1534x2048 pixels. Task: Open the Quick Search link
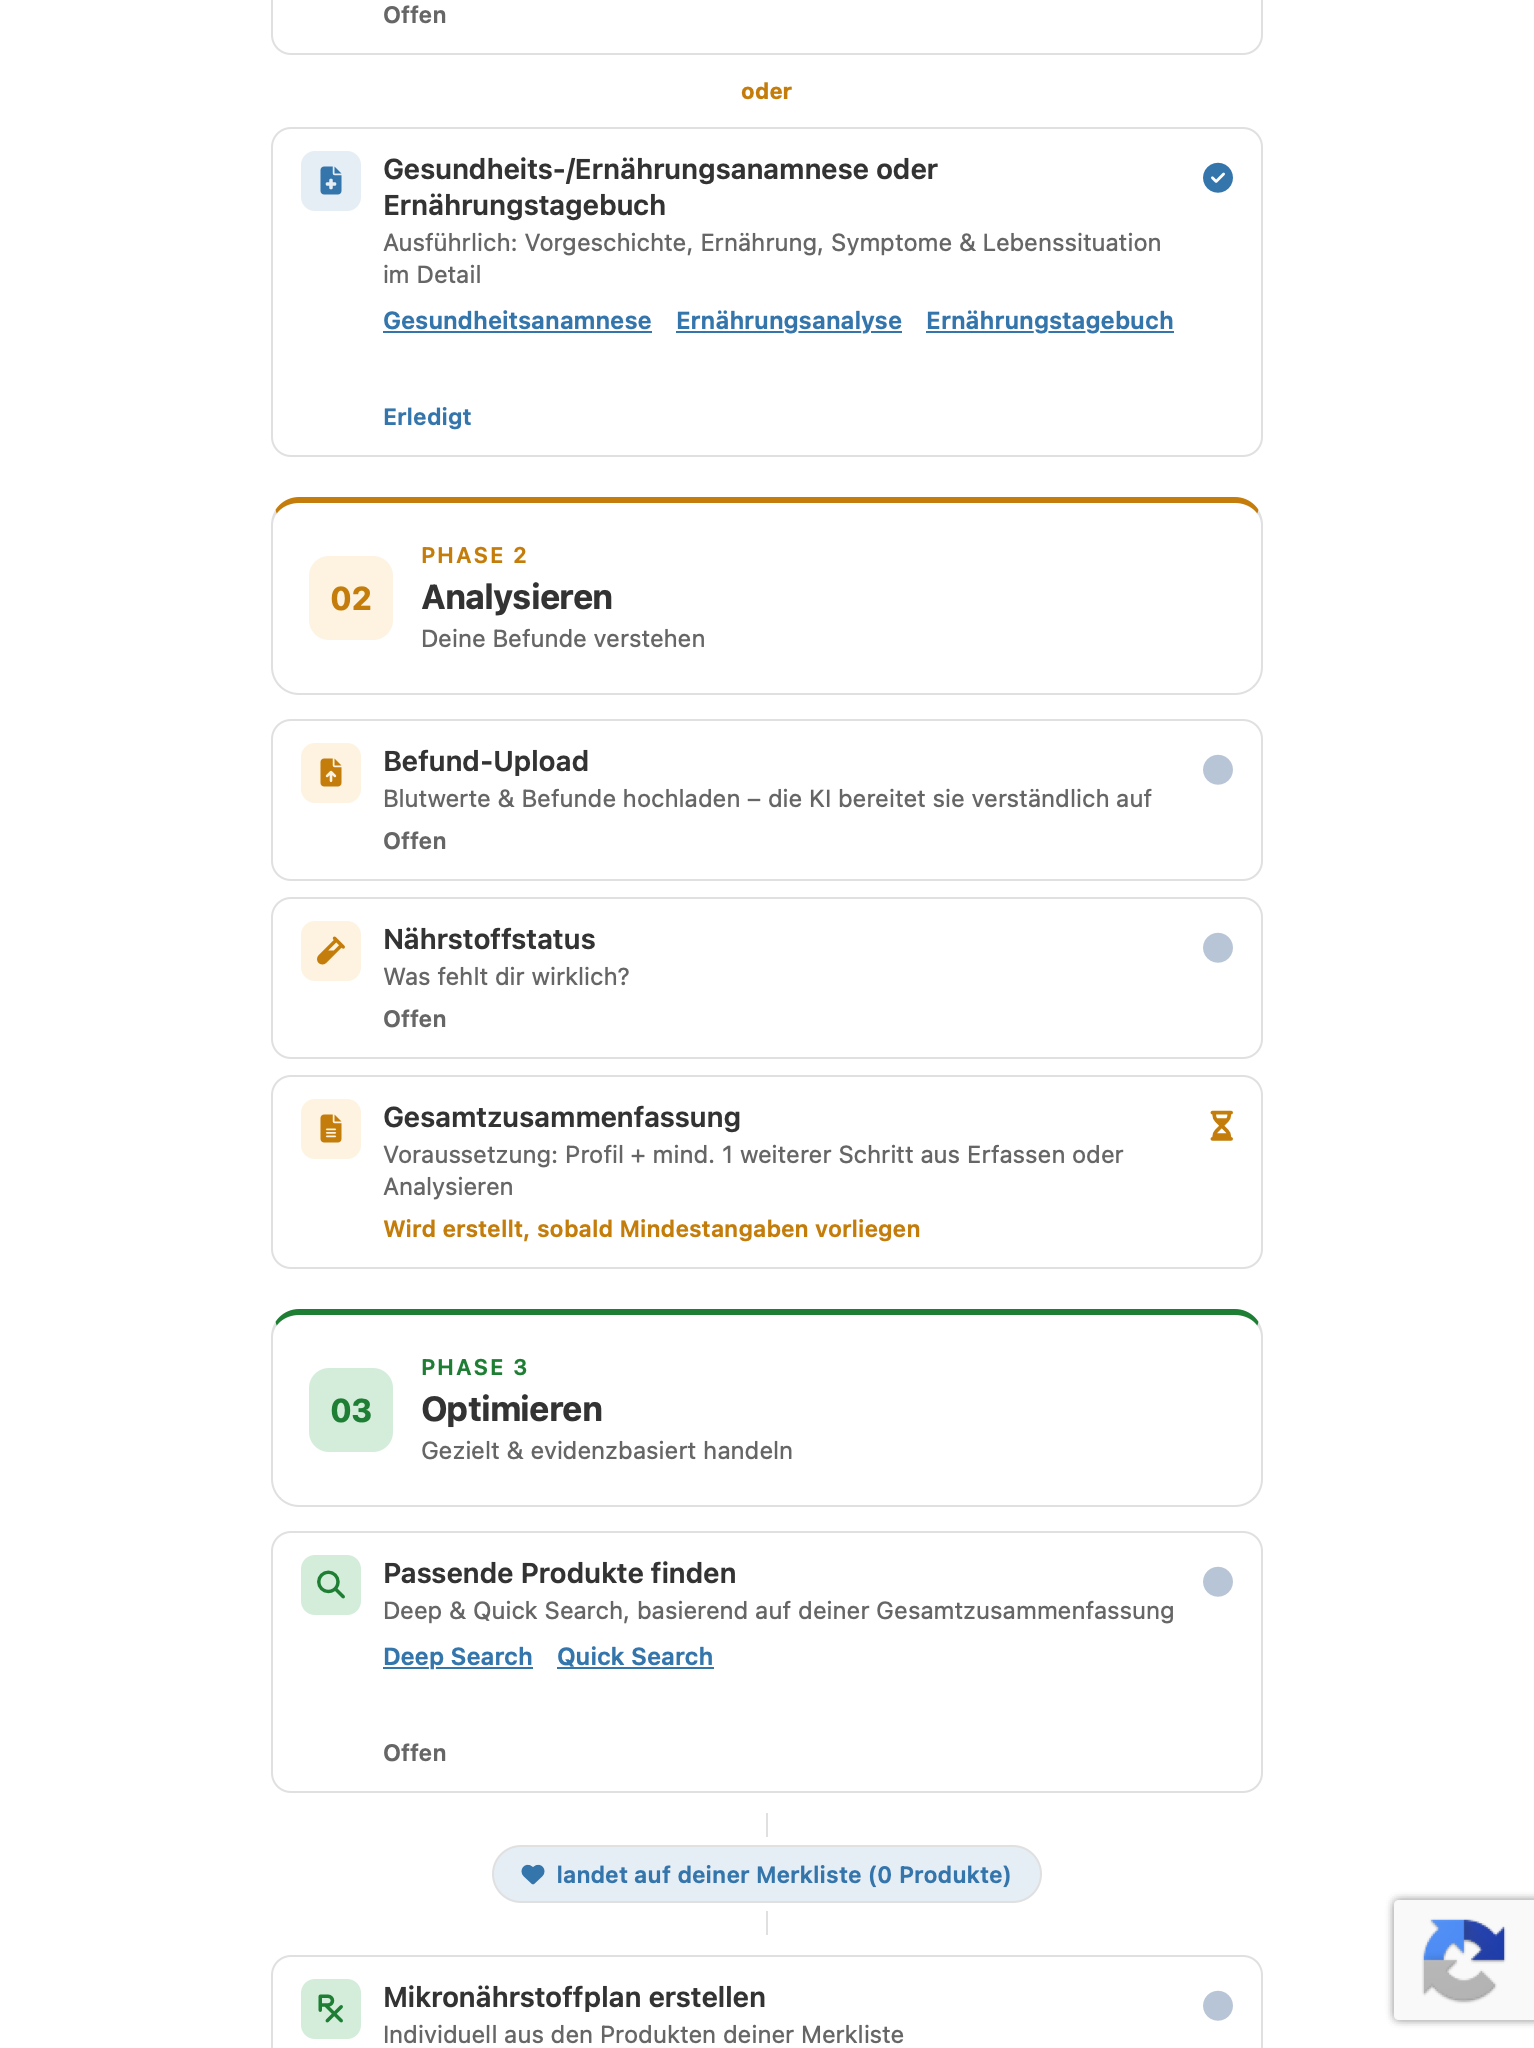pyautogui.click(x=635, y=1657)
